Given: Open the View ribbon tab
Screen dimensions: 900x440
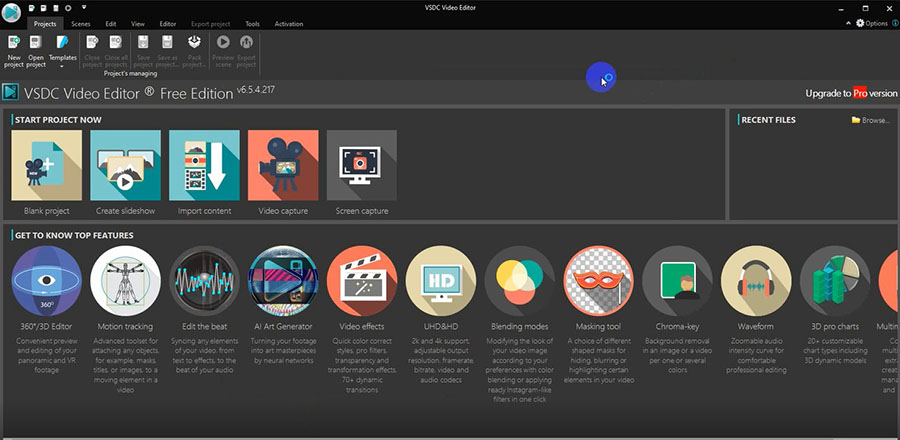Looking at the screenshot, I should [138, 24].
